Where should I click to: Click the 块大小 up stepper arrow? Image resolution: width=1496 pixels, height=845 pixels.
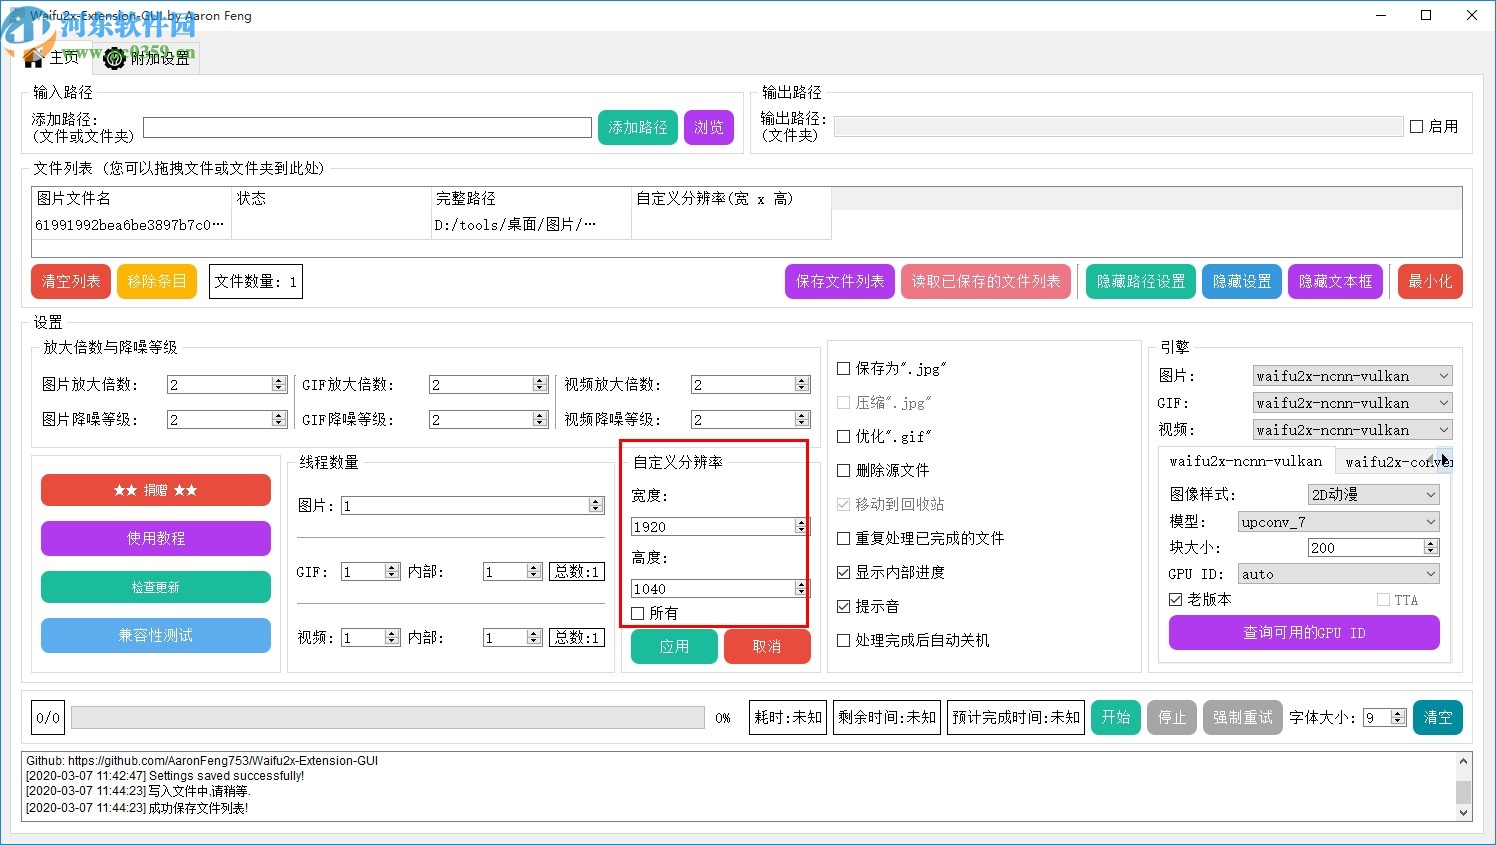(1432, 543)
